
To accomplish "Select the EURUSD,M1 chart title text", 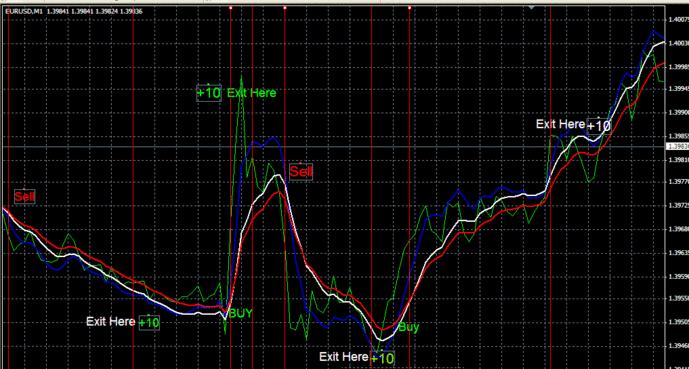I will 74,11.
